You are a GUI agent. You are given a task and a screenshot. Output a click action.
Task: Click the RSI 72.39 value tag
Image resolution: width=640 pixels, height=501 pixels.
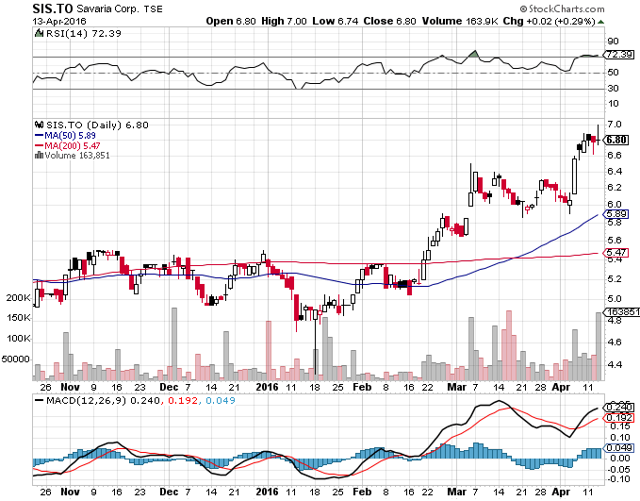click(619, 55)
